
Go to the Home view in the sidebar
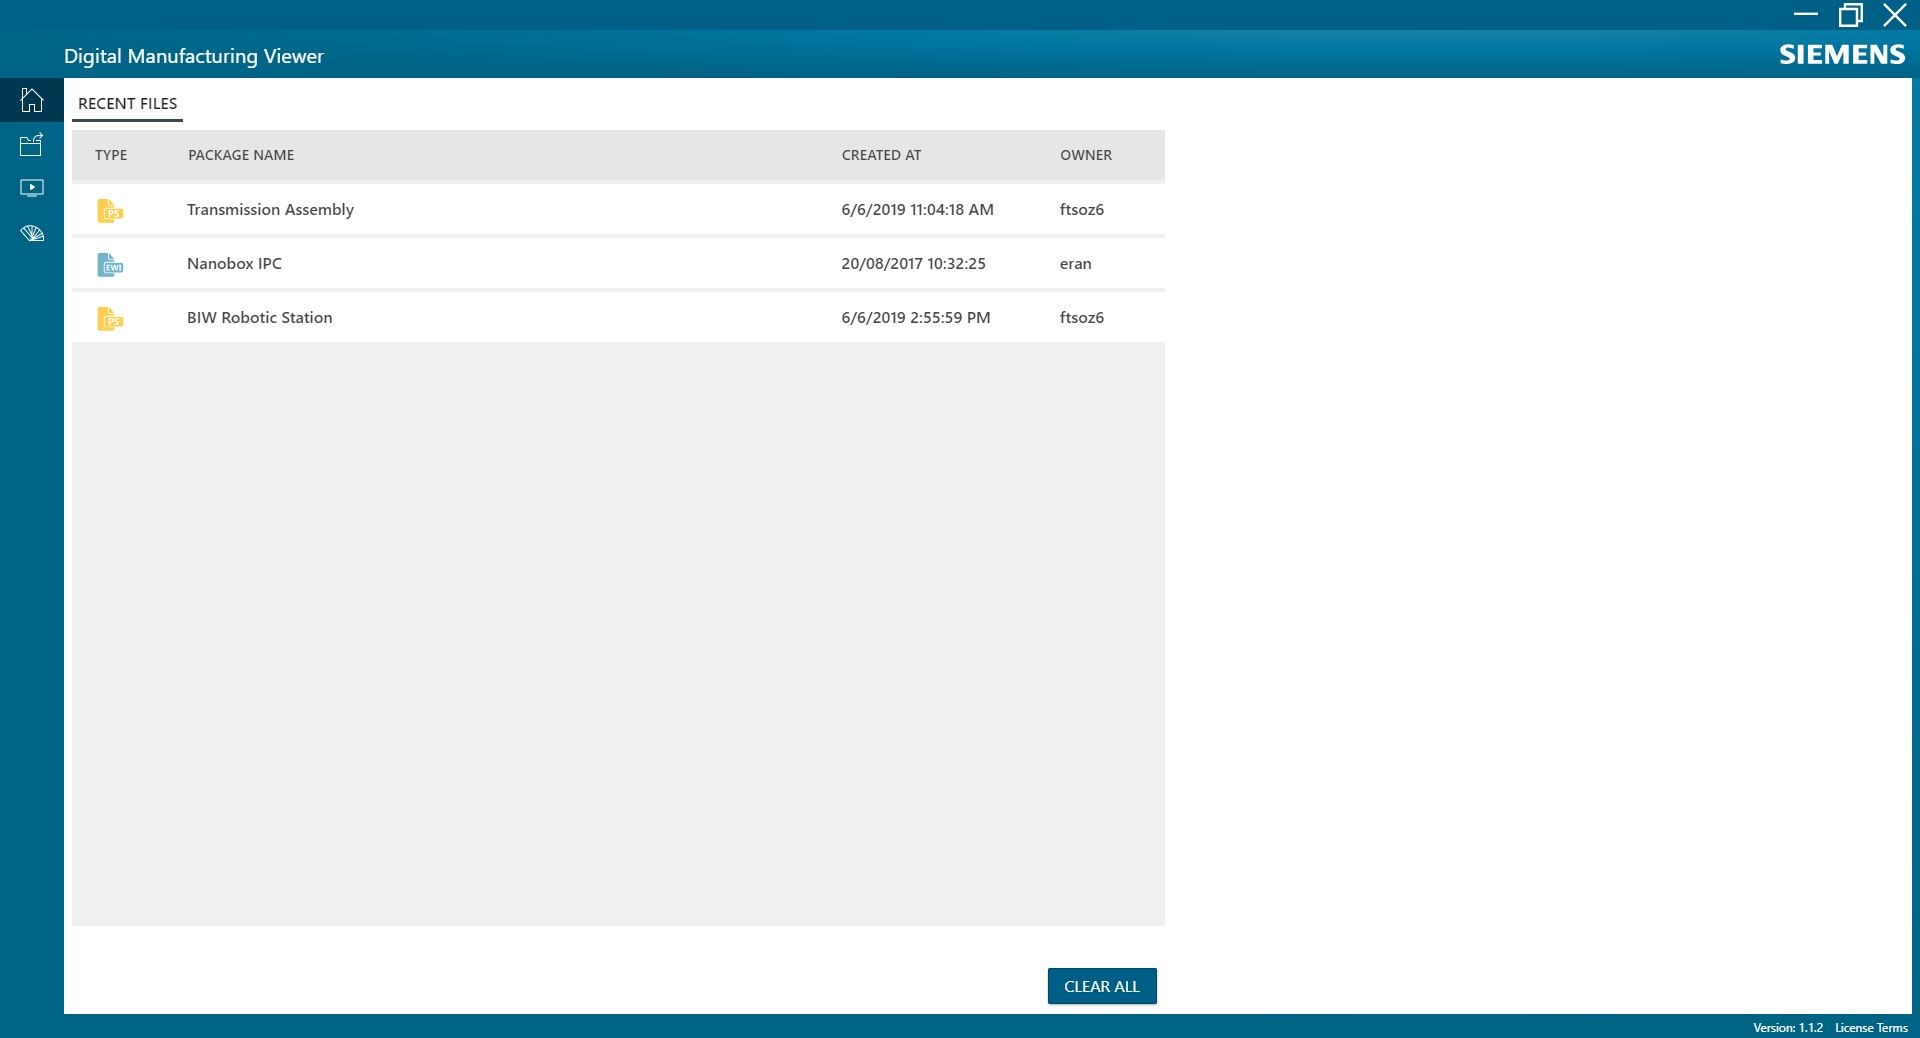point(32,100)
